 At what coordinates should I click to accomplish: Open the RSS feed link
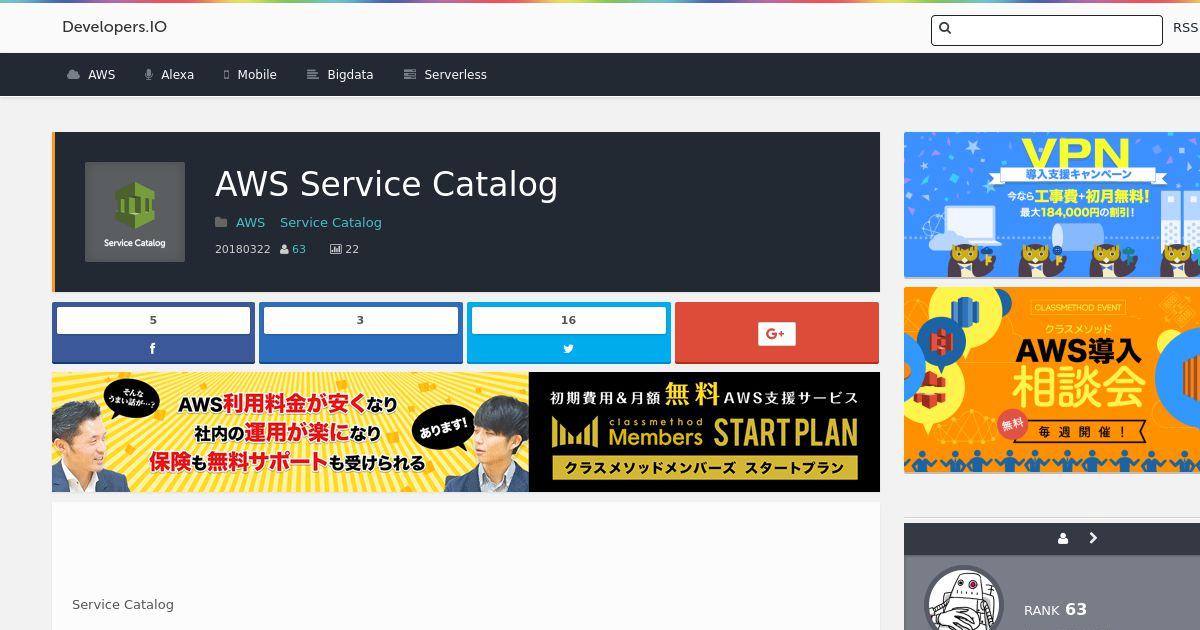click(x=1185, y=28)
